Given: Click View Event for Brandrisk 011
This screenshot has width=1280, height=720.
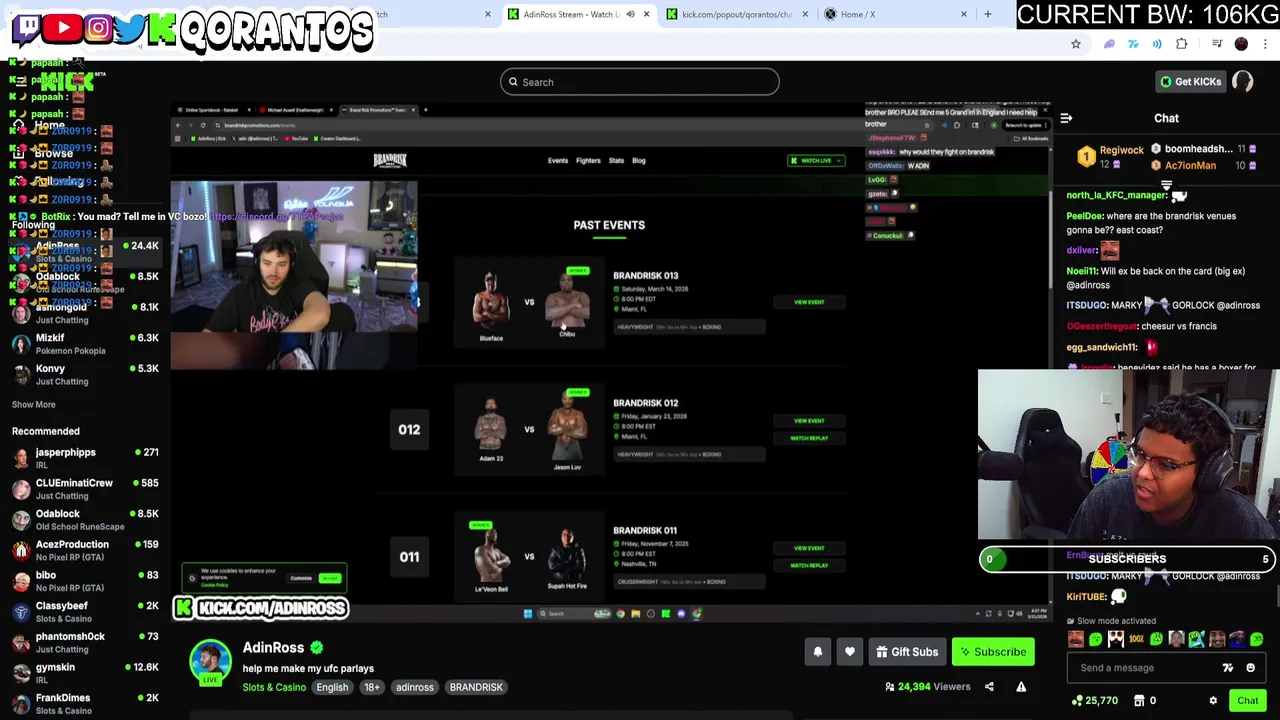Looking at the screenshot, I should (x=809, y=548).
